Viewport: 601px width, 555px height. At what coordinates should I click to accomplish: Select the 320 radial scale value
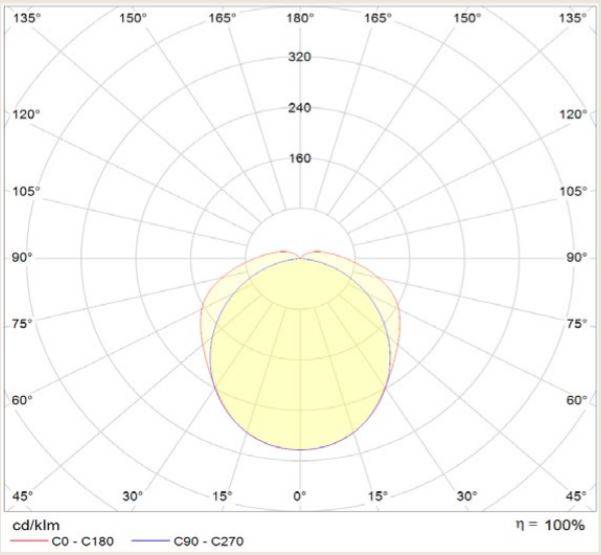[x=300, y=57]
